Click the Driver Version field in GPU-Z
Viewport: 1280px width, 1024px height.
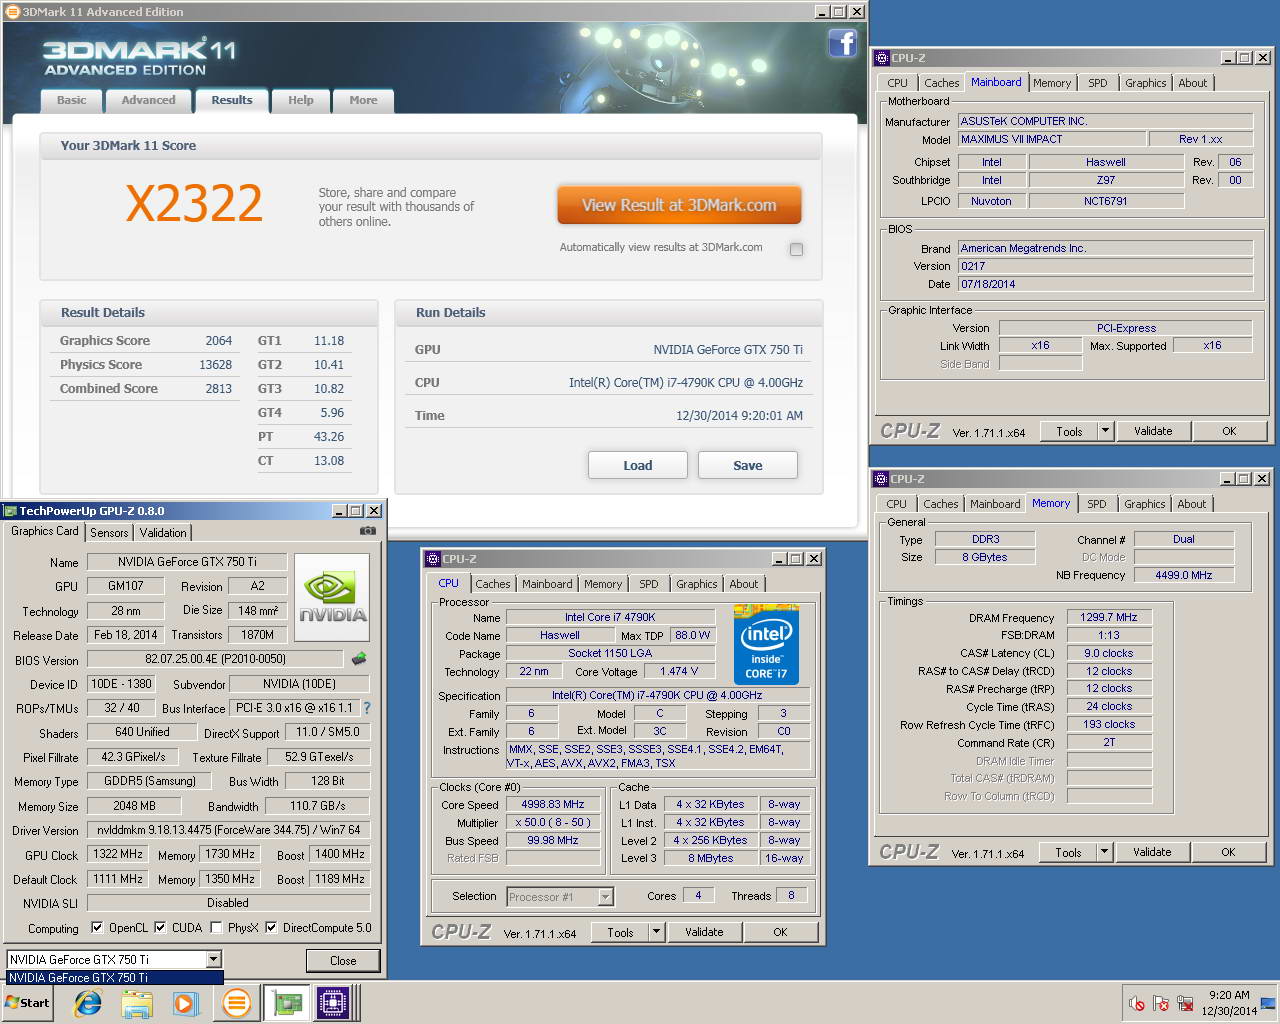pos(229,830)
